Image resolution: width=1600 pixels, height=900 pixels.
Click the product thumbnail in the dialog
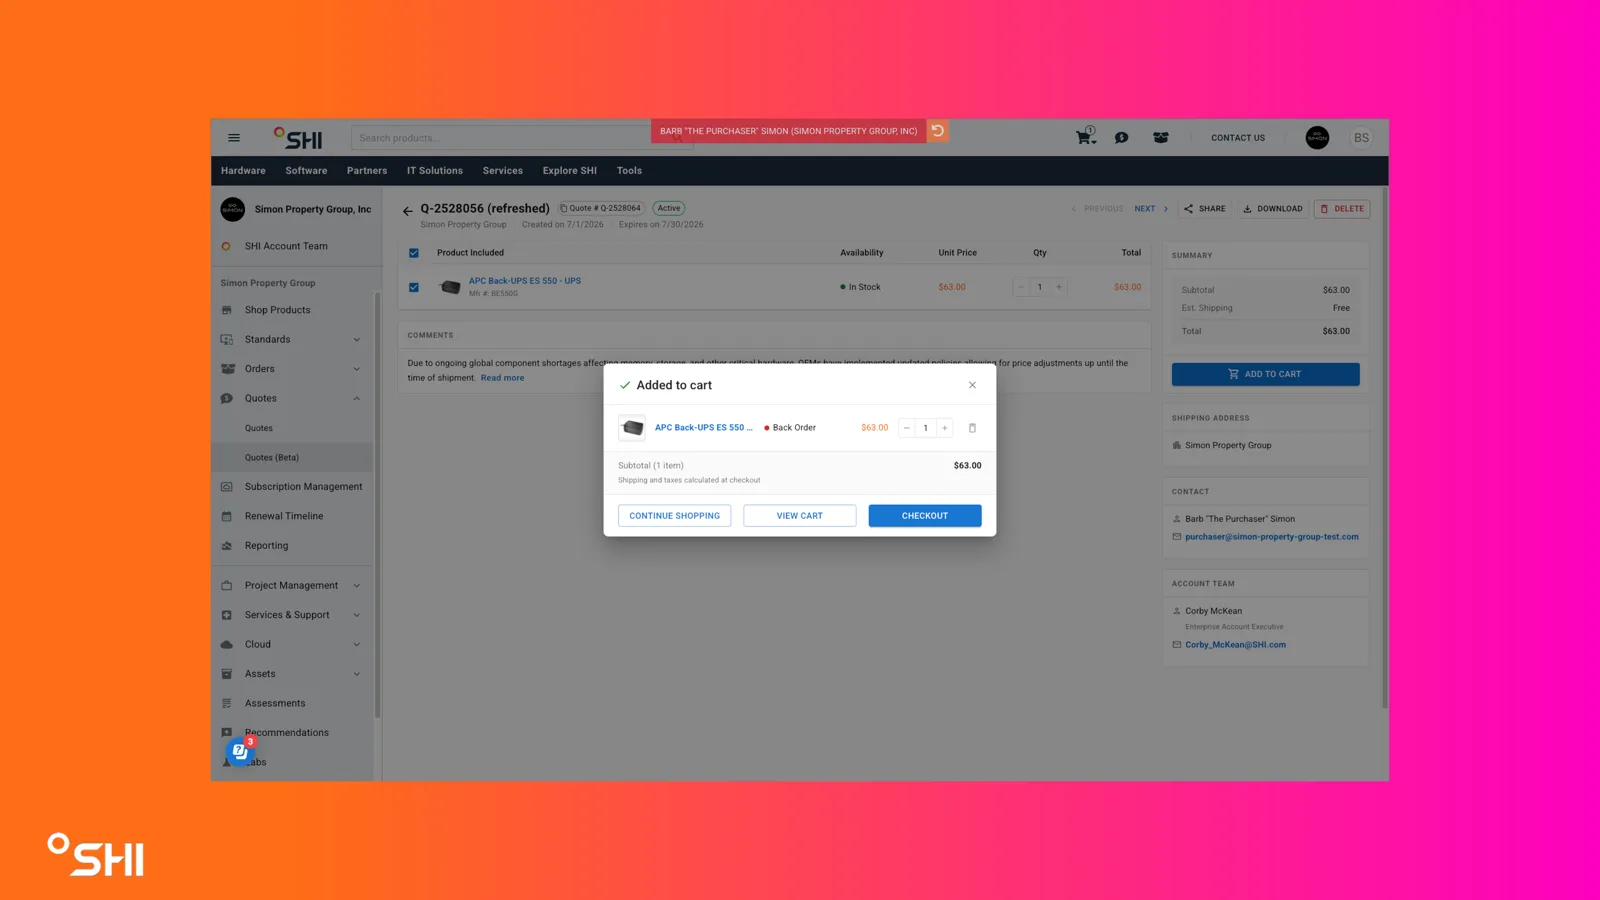coord(632,428)
